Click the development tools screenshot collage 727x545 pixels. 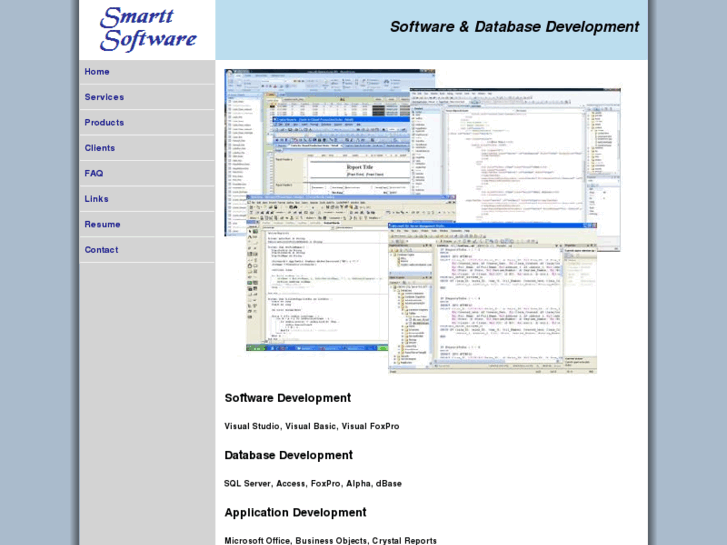(x=422, y=221)
